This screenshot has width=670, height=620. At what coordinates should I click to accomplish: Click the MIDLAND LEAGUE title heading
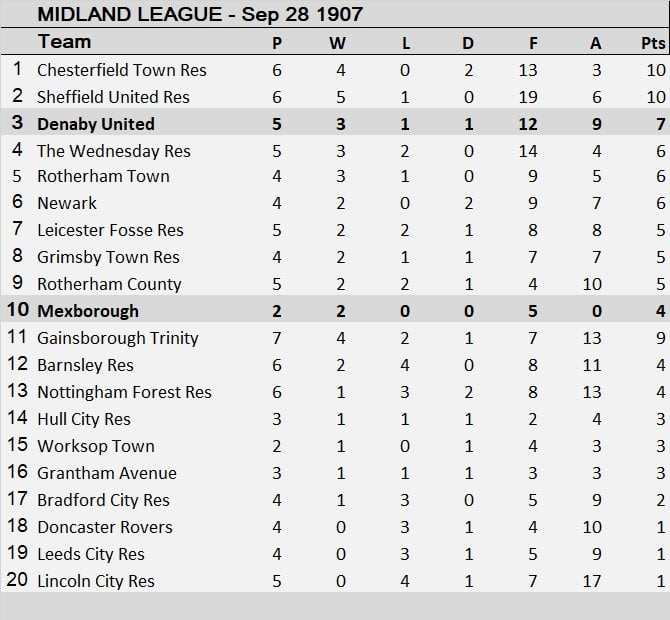199,14
